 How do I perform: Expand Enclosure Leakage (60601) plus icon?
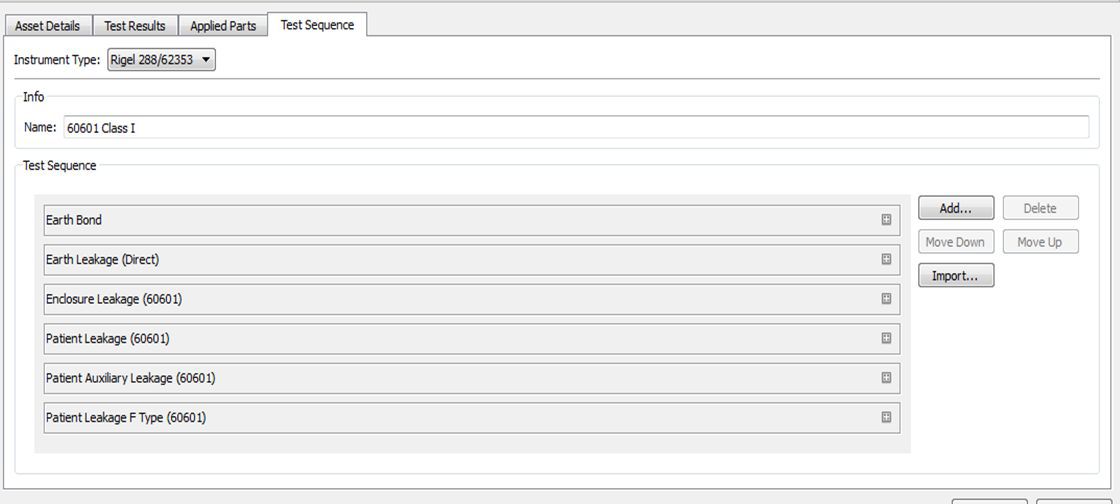[886, 299]
